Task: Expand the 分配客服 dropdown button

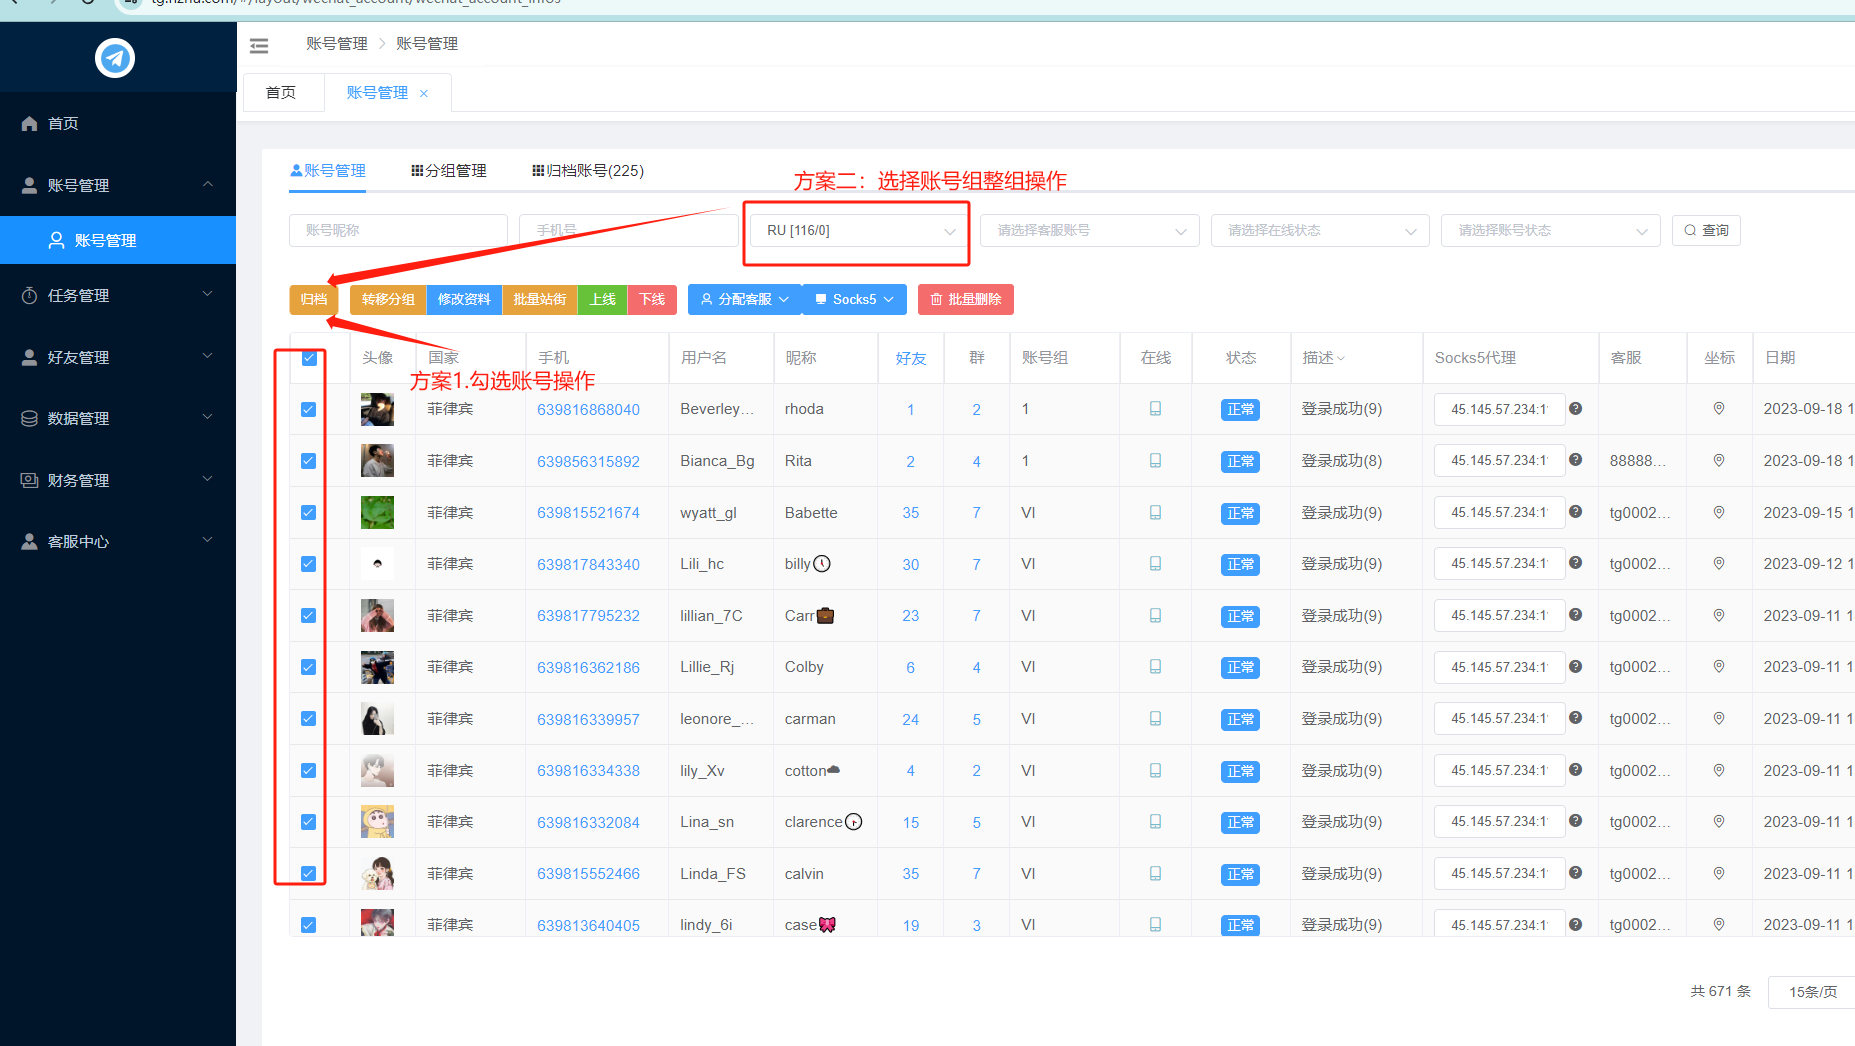Action: (x=744, y=300)
